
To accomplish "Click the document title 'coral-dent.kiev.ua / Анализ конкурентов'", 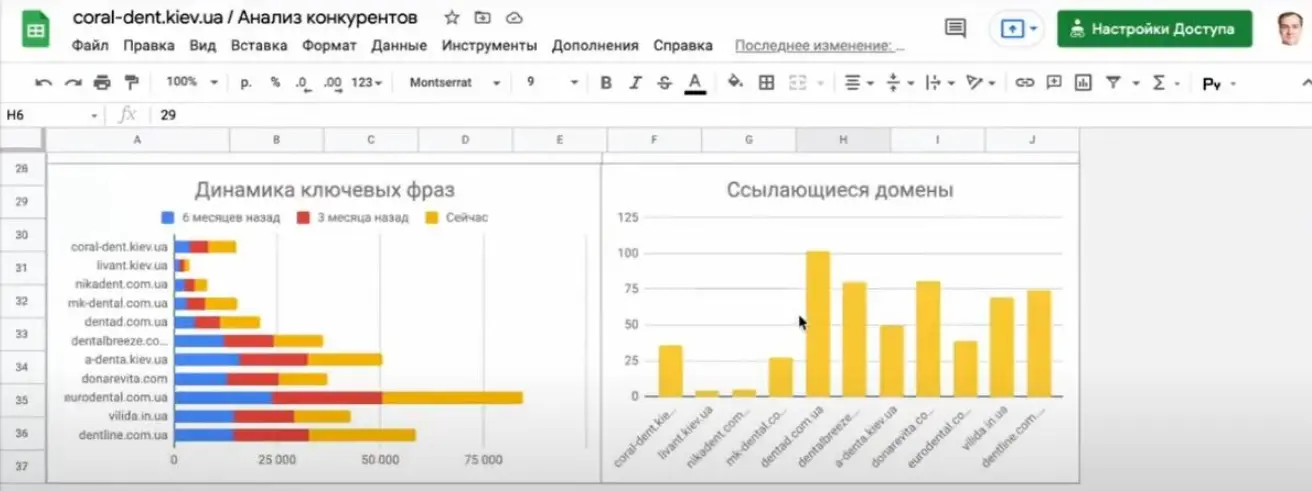I will [x=246, y=18].
